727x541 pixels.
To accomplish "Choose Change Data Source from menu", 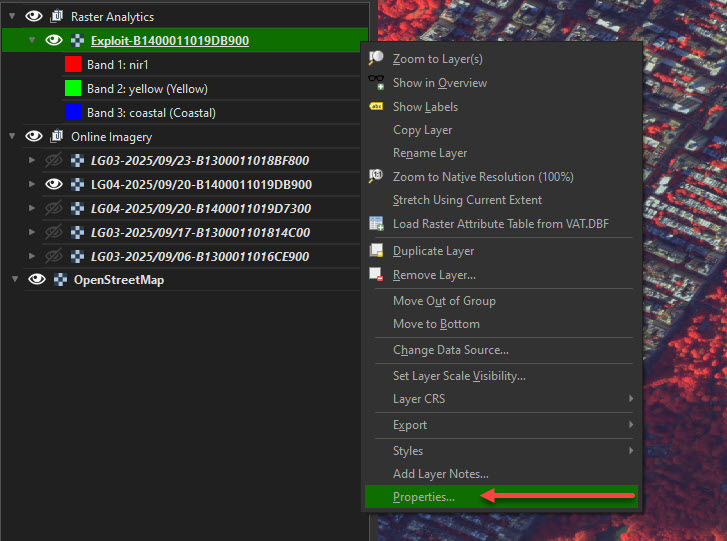I will [450, 350].
